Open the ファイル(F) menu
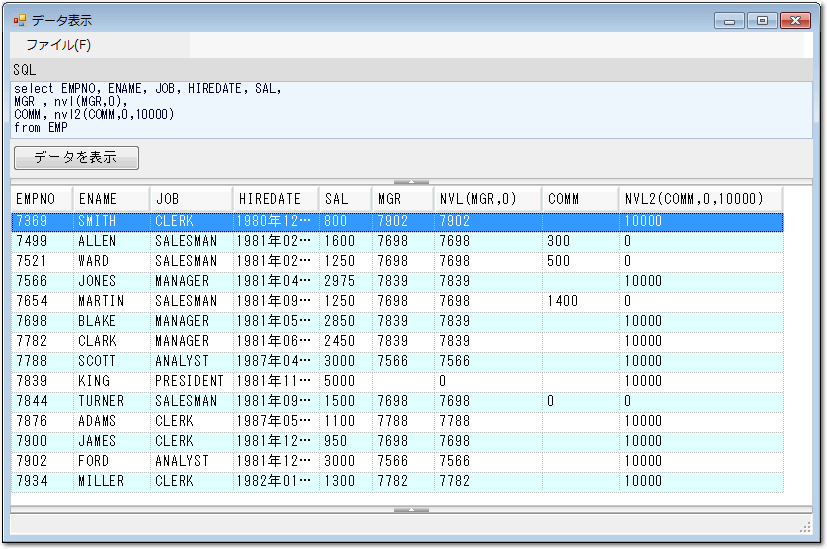Image resolution: width=827 pixels, height=549 pixels. [x=58, y=45]
